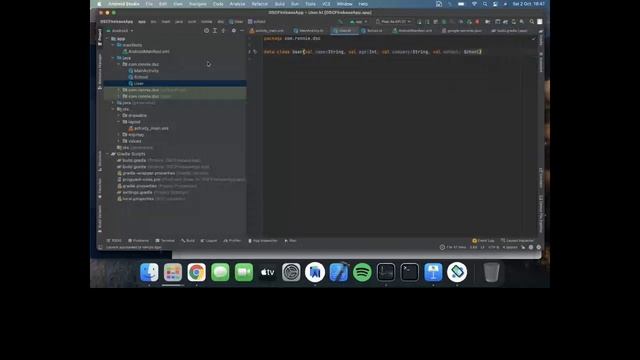Open the device selector dropdown

click(393, 22)
